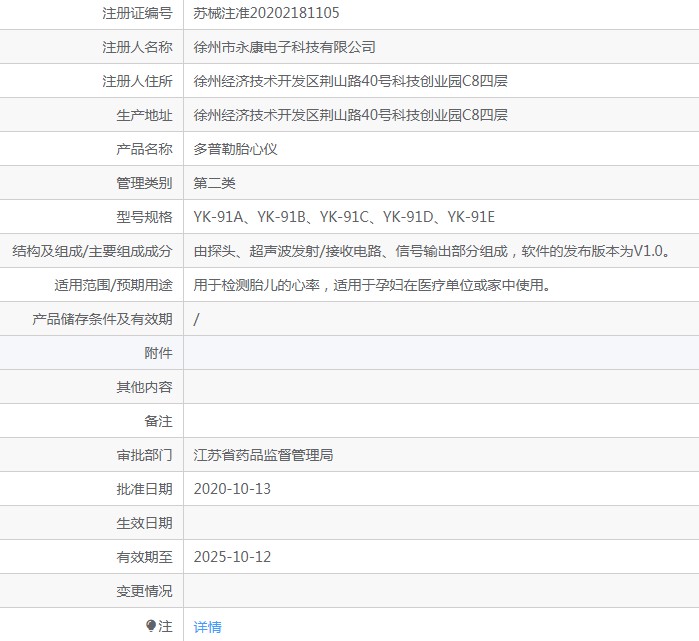The height and width of the screenshot is (641, 699).
Task: Select the 生效日期 label
Action: tap(144, 523)
